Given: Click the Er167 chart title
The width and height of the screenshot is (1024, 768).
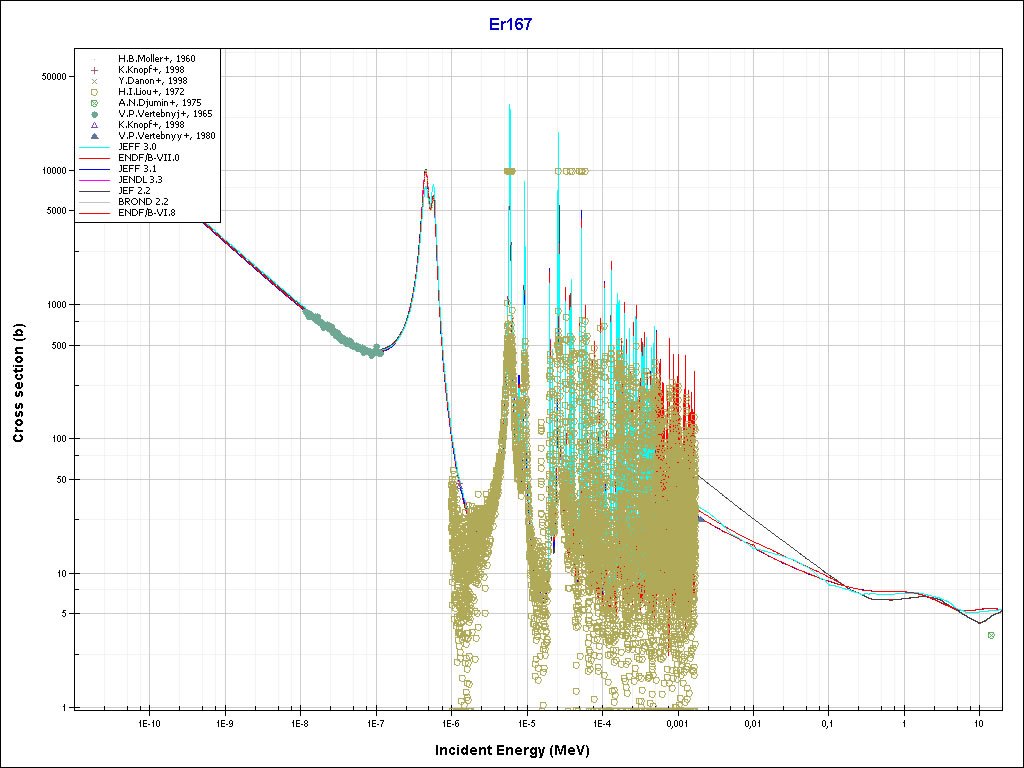Looking at the screenshot, I should (512, 25).
